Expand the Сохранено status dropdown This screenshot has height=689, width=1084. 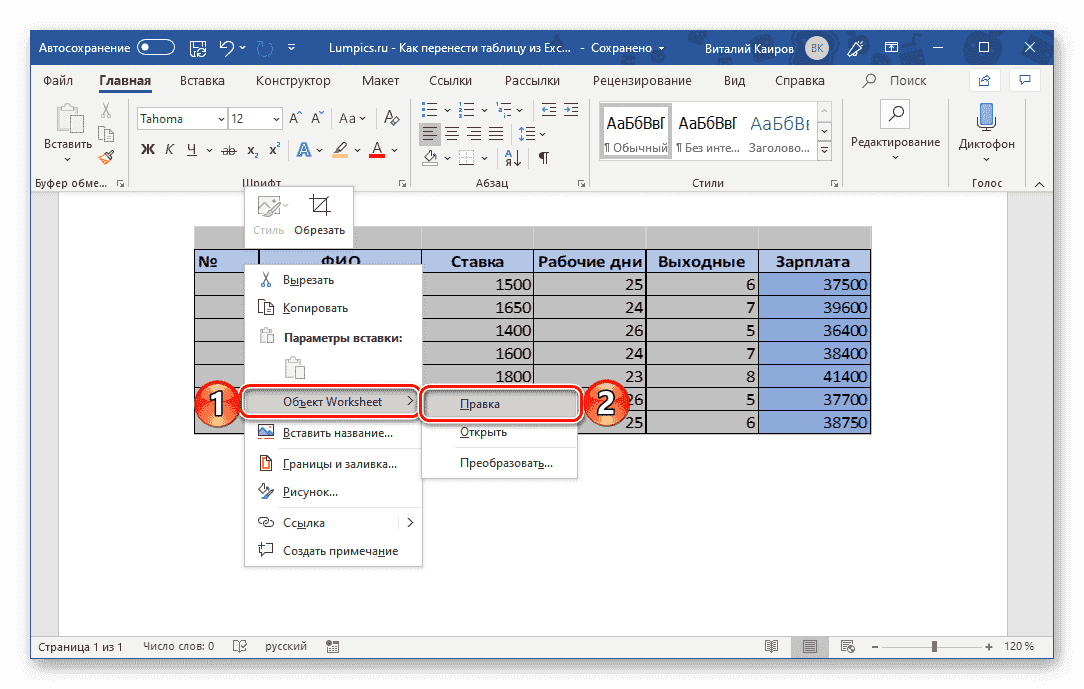pyautogui.click(x=661, y=47)
